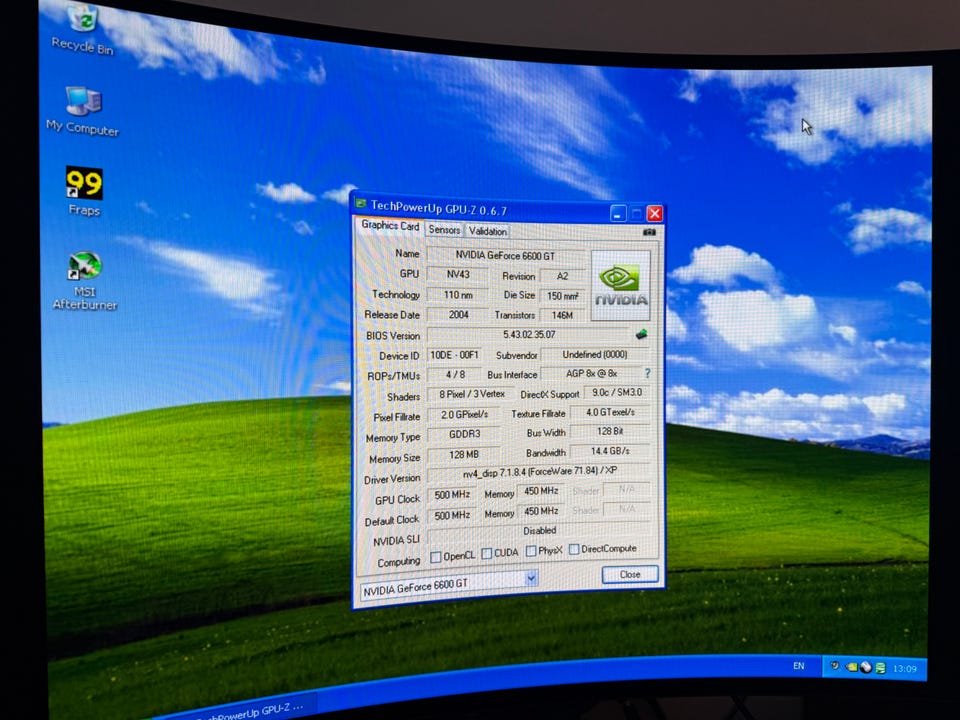Click the ROPs/TMUs value 4 / 8
The width and height of the screenshot is (960, 720).
click(455, 374)
